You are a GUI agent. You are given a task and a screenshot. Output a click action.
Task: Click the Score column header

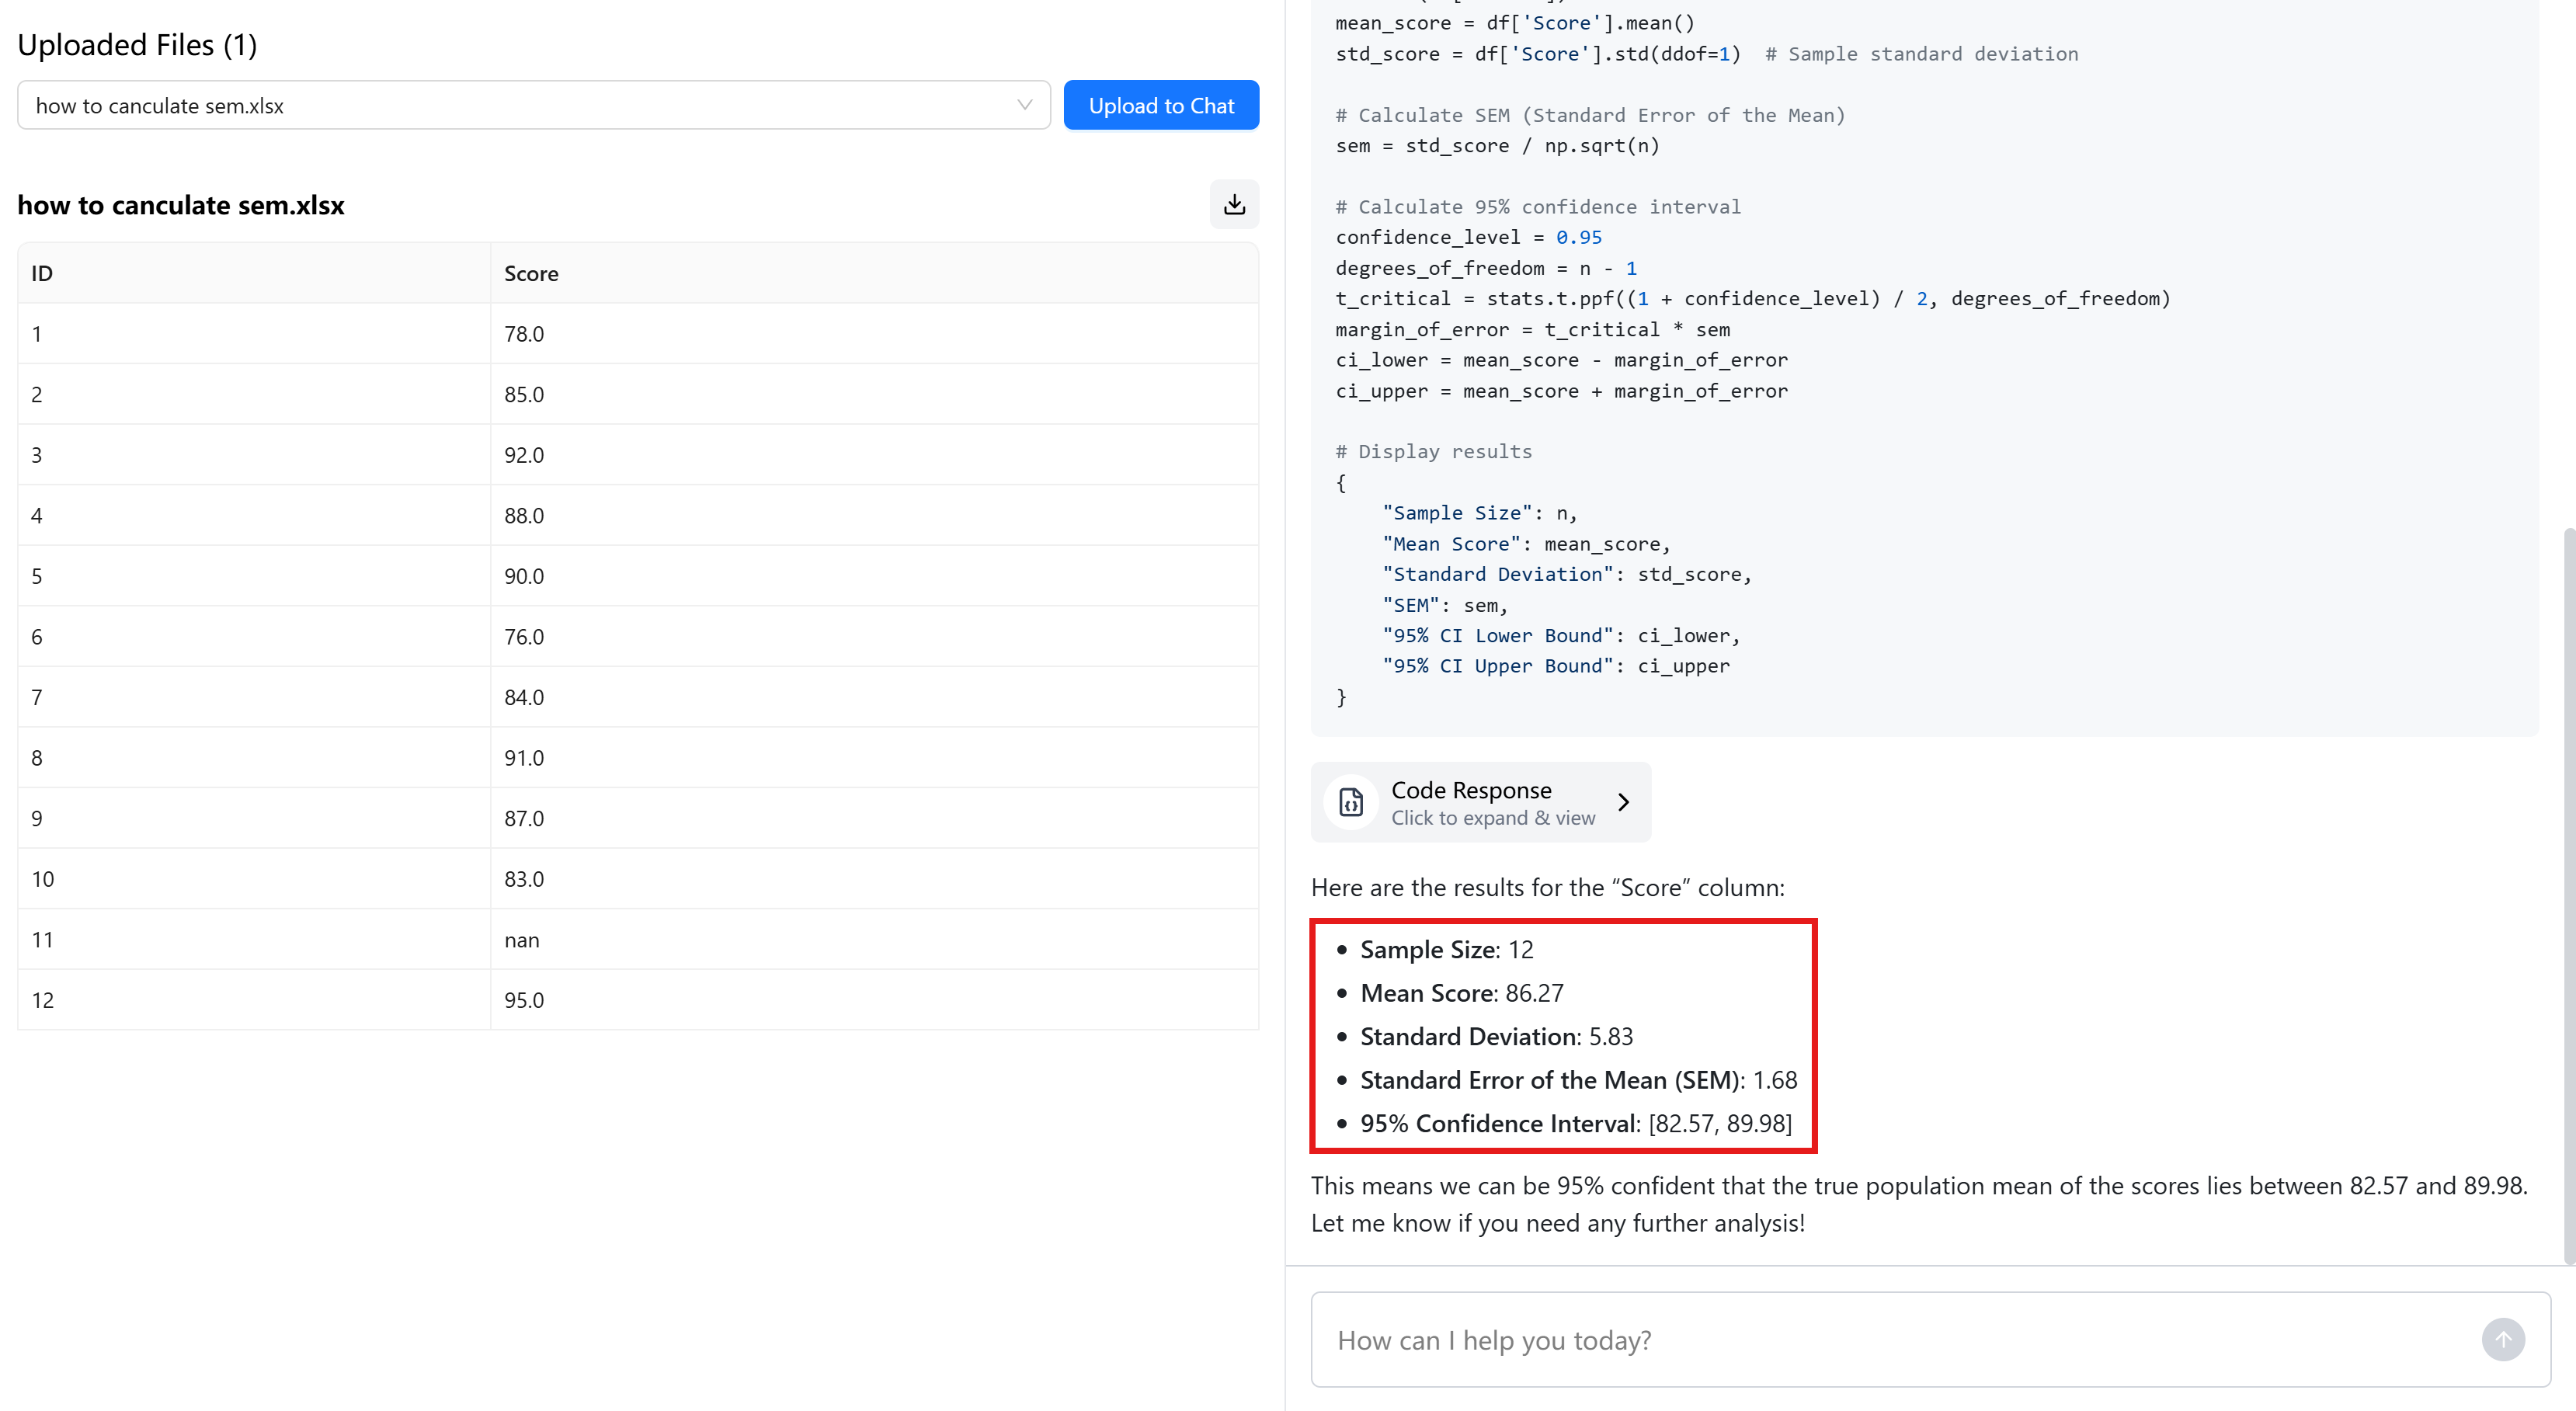point(531,273)
